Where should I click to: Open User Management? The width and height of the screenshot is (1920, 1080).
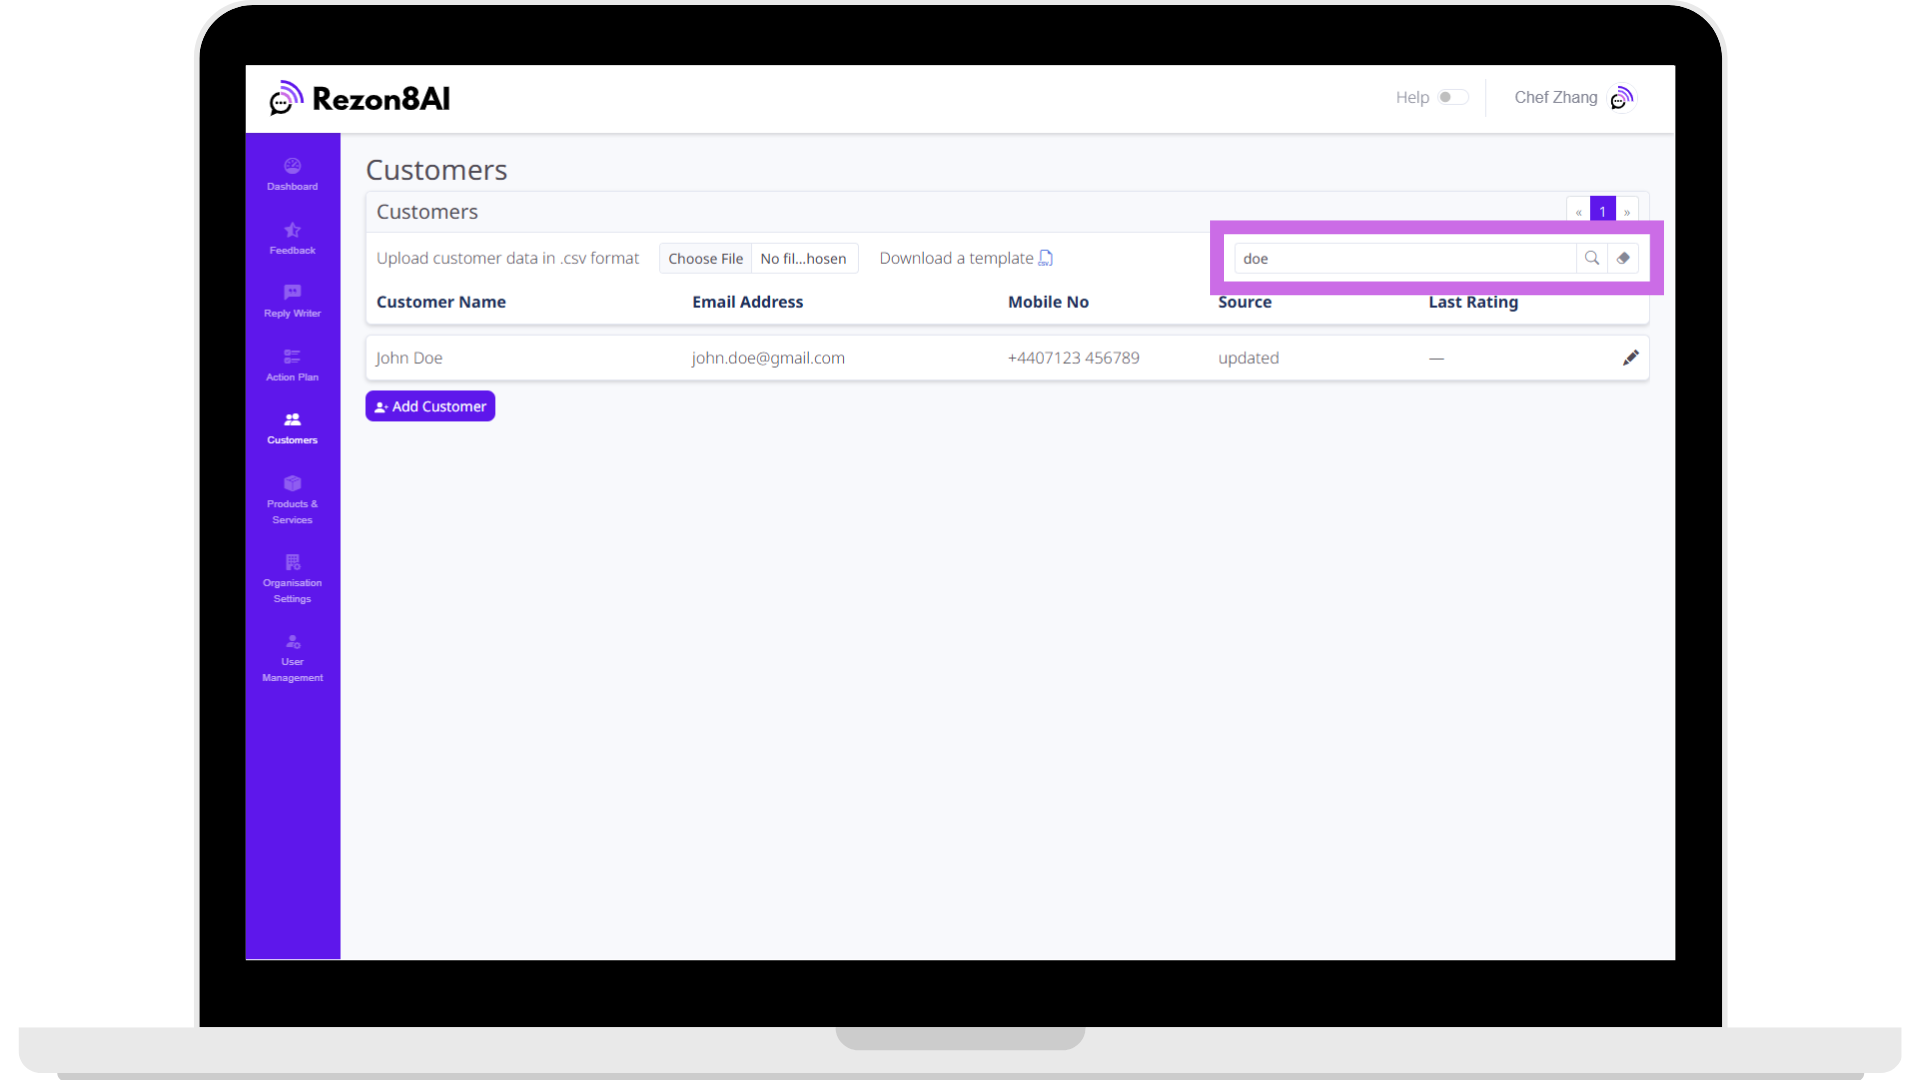[291, 657]
